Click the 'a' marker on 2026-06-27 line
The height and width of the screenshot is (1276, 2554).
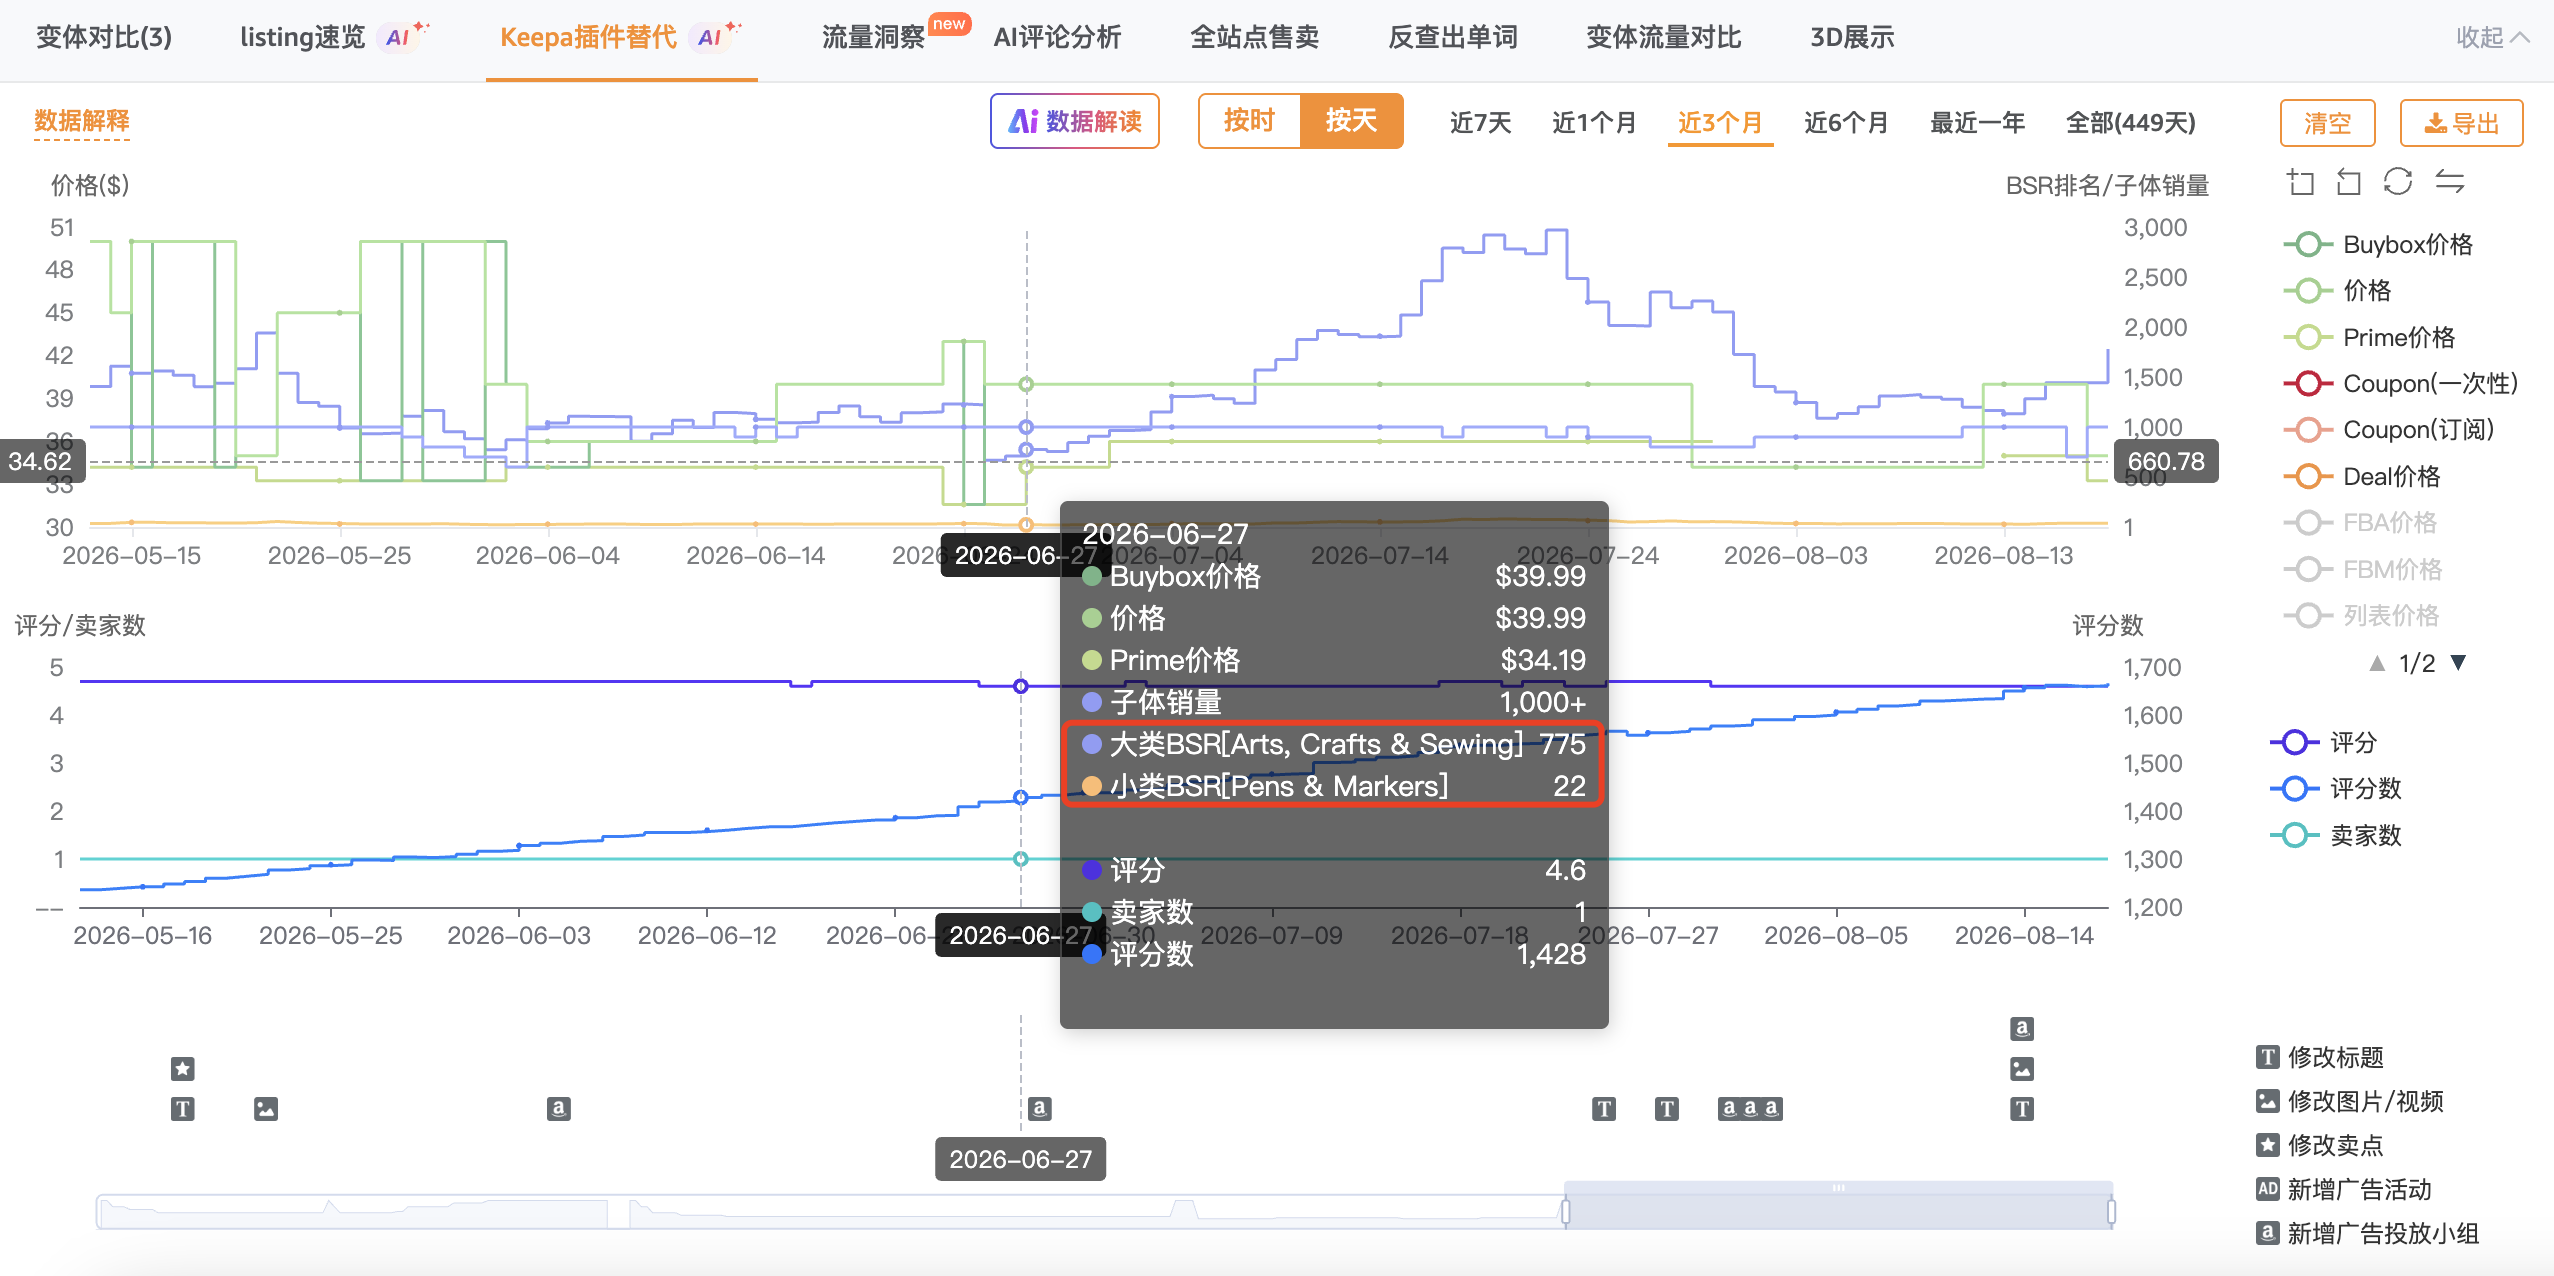tap(1040, 1108)
